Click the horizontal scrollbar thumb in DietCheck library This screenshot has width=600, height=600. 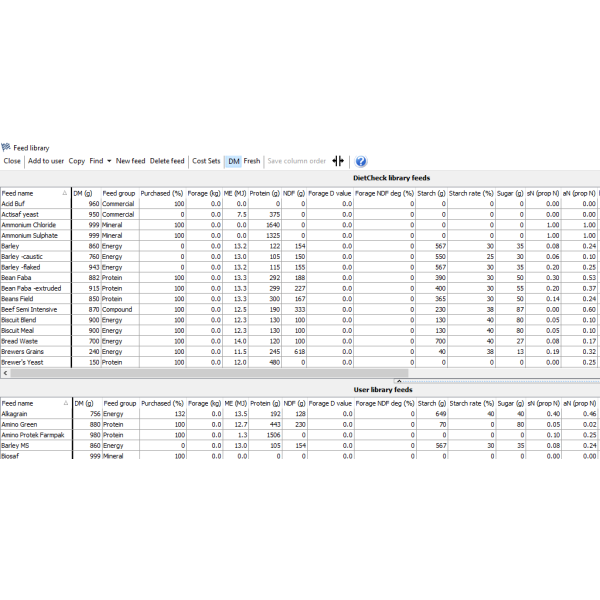tap(209, 373)
